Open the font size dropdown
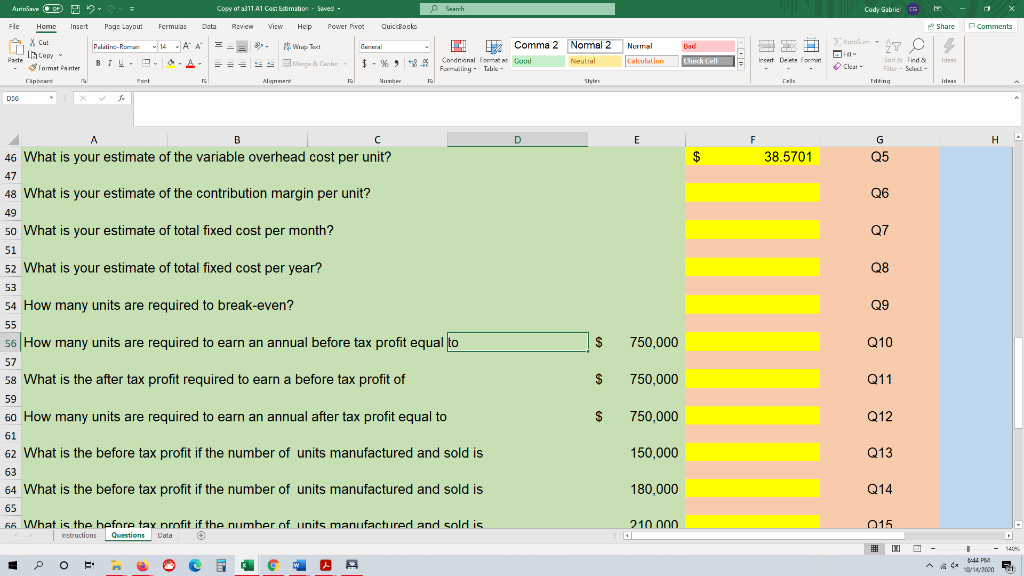Image resolution: width=1024 pixels, height=576 pixels. click(177, 47)
